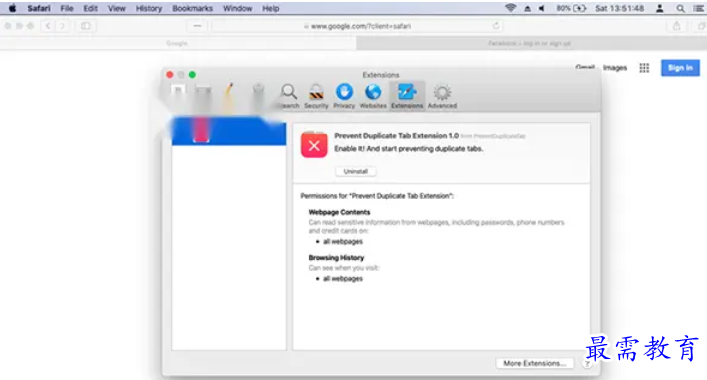Image resolution: width=707 pixels, height=380 pixels.
Task: Click the Prevent Duplicate Tab Extension 1.0 title
Action: [x=396, y=136]
